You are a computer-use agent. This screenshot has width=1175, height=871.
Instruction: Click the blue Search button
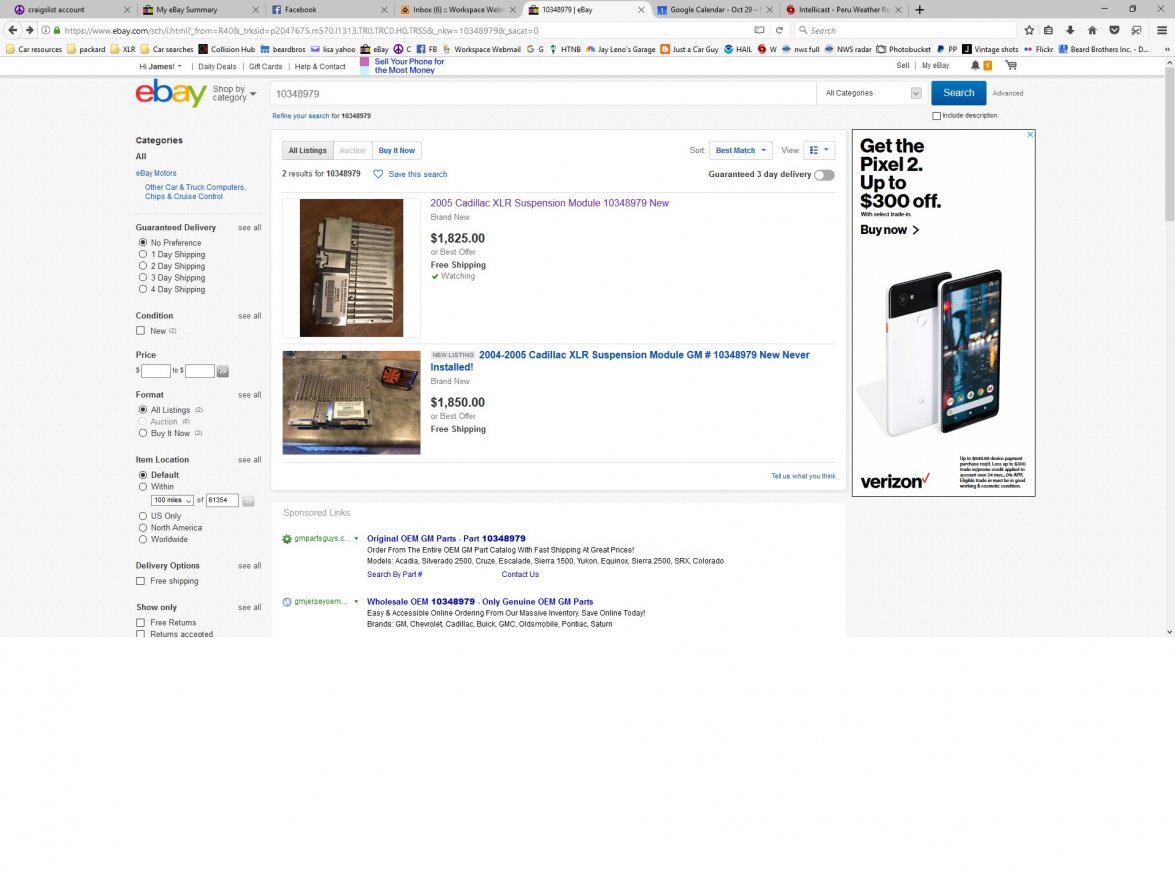958,93
